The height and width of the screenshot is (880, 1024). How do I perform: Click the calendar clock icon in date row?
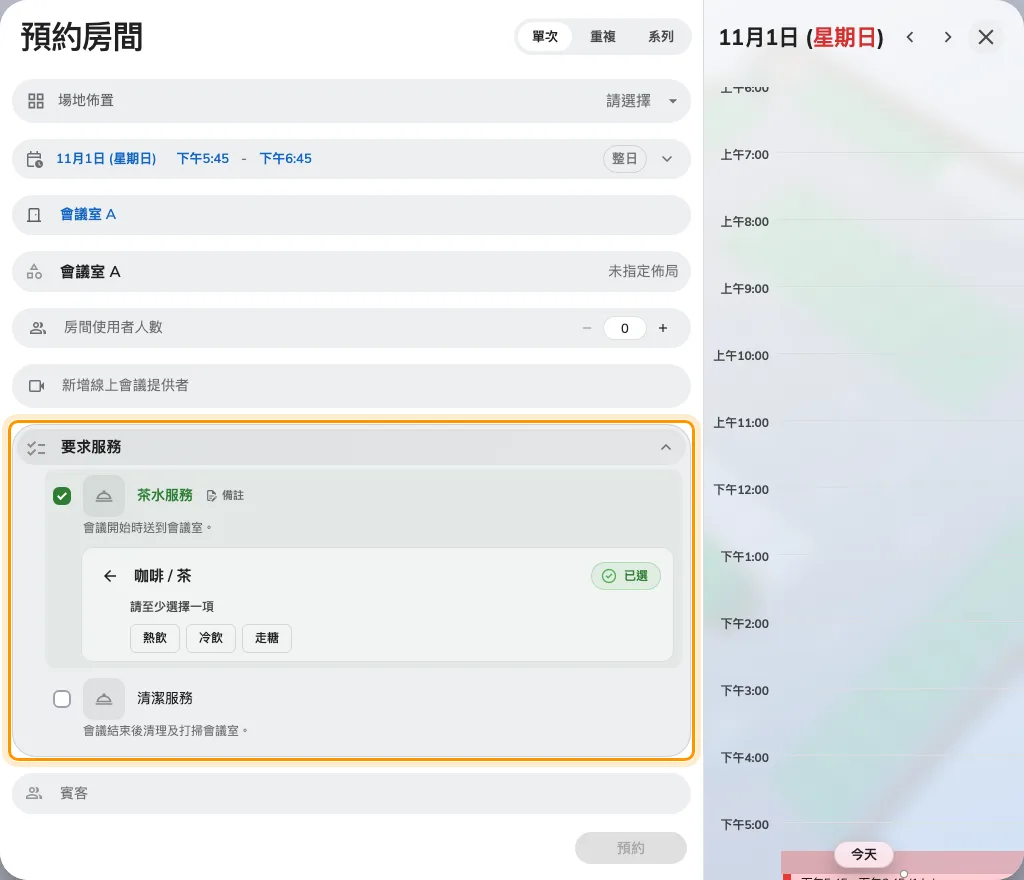(x=35, y=159)
